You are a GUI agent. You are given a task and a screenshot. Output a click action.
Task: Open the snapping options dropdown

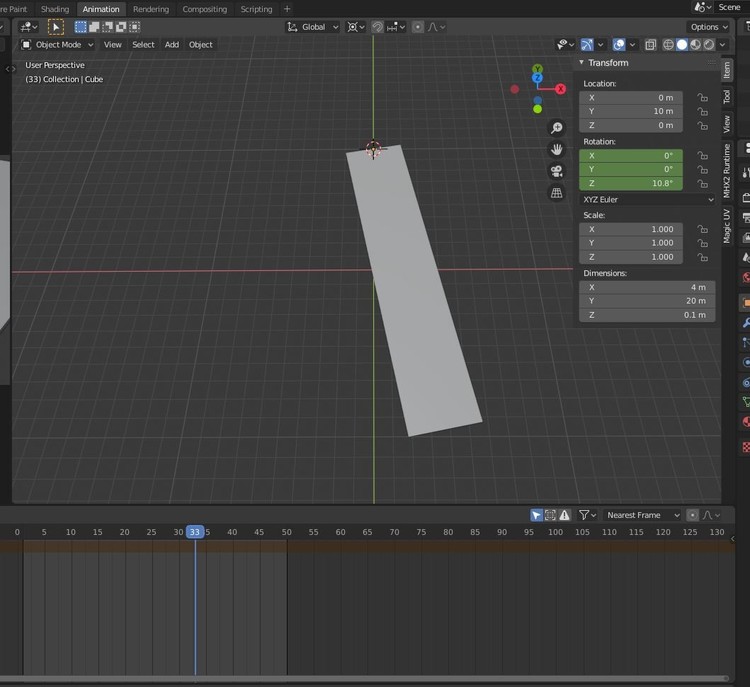click(x=397, y=27)
